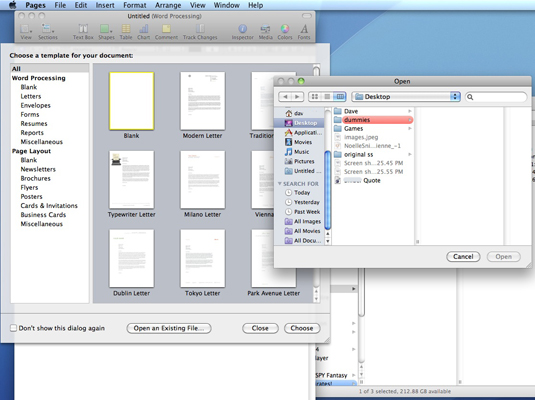Select the Blank template thumbnail
535x400 pixels.
click(x=131, y=101)
